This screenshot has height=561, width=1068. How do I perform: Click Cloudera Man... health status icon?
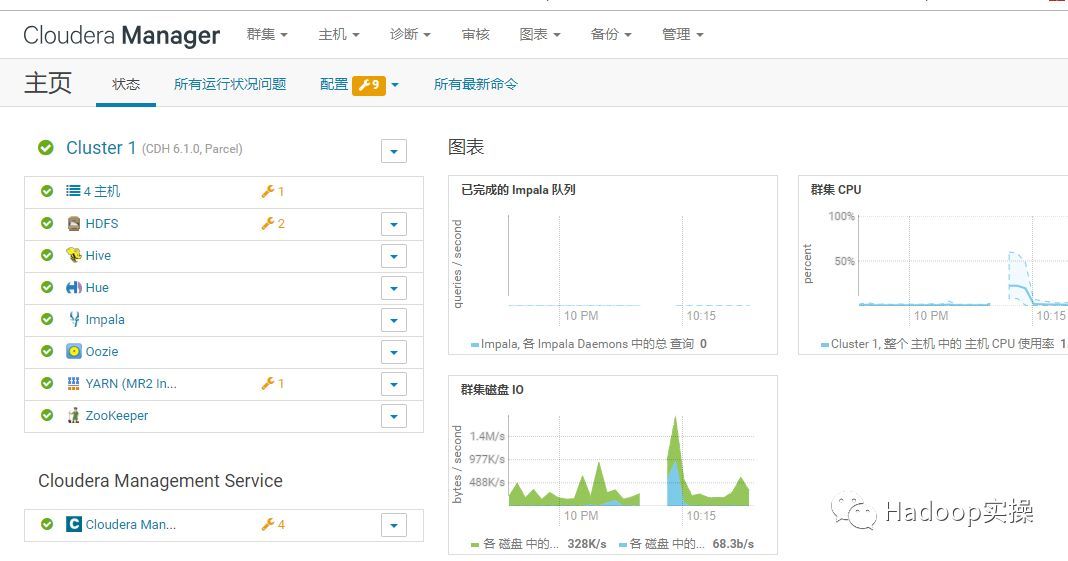[47, 524]
